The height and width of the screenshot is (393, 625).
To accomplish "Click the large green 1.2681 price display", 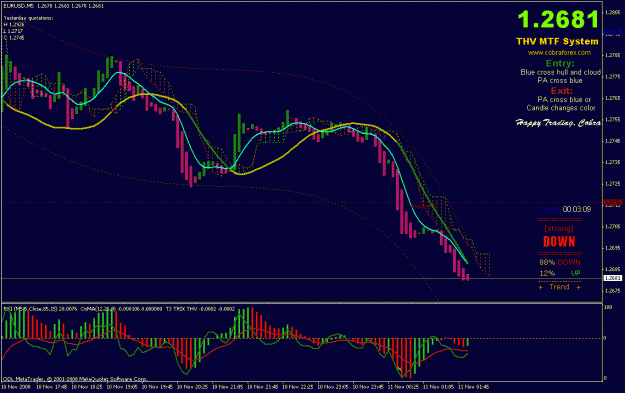I will 558,20.
